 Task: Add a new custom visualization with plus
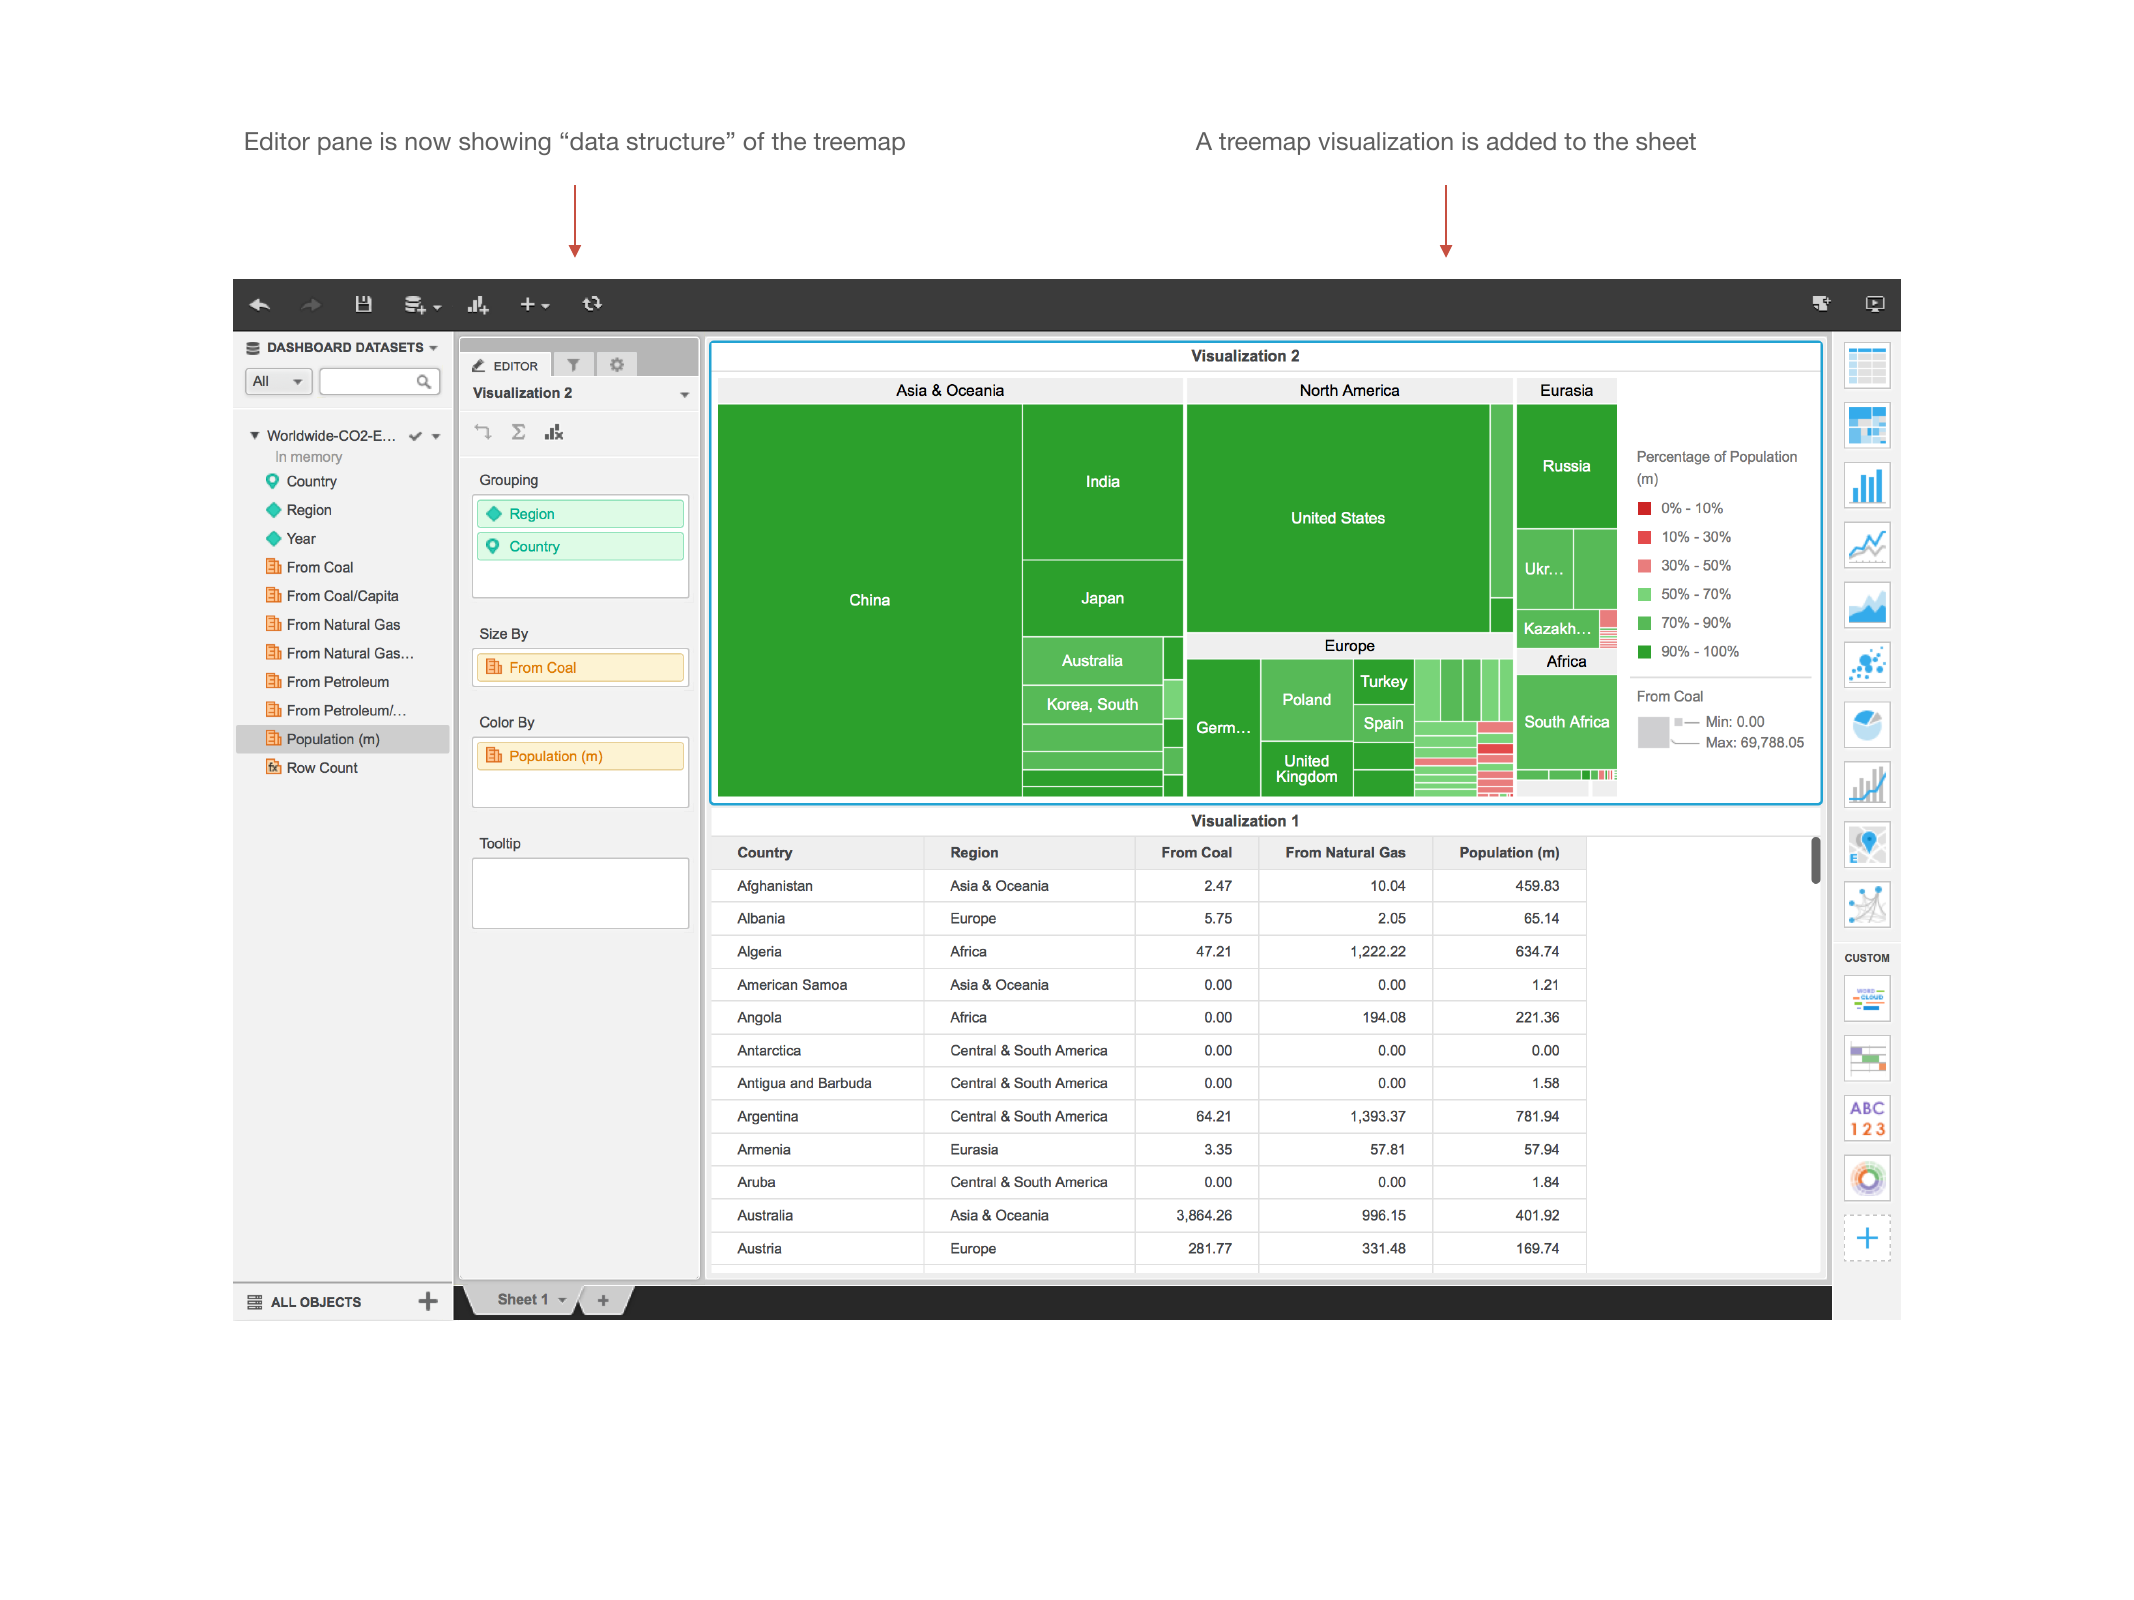(1866, 1239)
